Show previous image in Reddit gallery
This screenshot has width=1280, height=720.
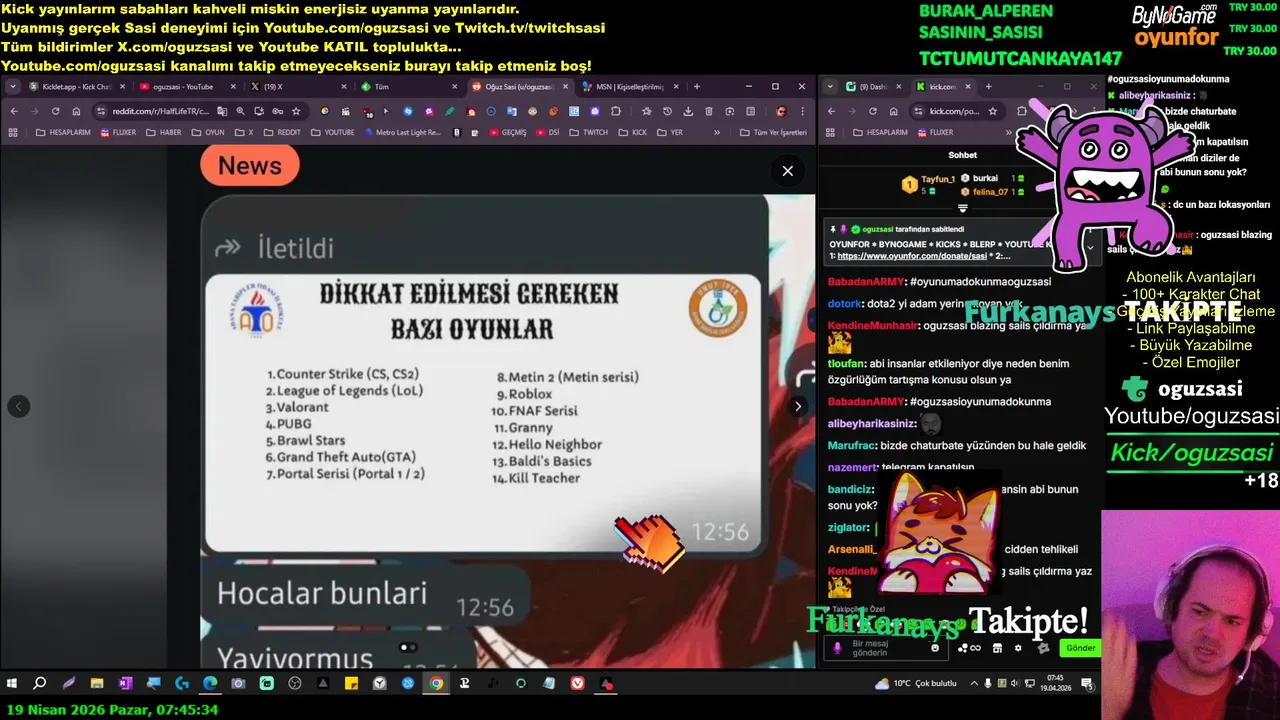(x=18, y=406)
